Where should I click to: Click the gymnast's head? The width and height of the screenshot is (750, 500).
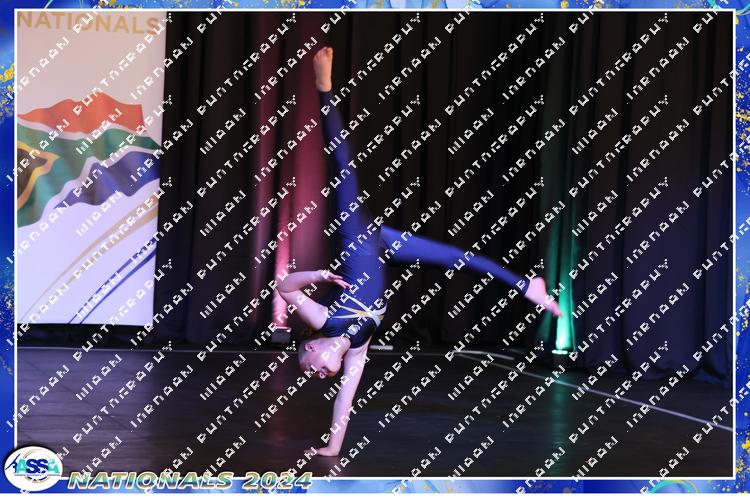pyautogui.click(x=310, y=352)
